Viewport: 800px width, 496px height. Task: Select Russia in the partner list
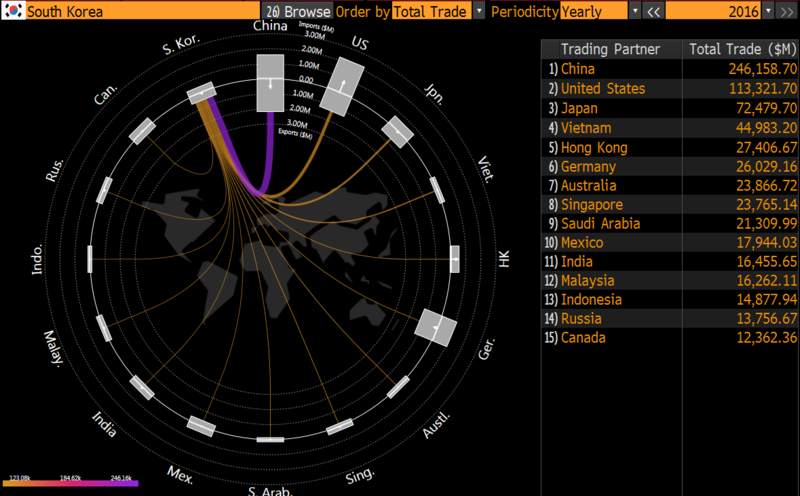[x=670, y=318]
